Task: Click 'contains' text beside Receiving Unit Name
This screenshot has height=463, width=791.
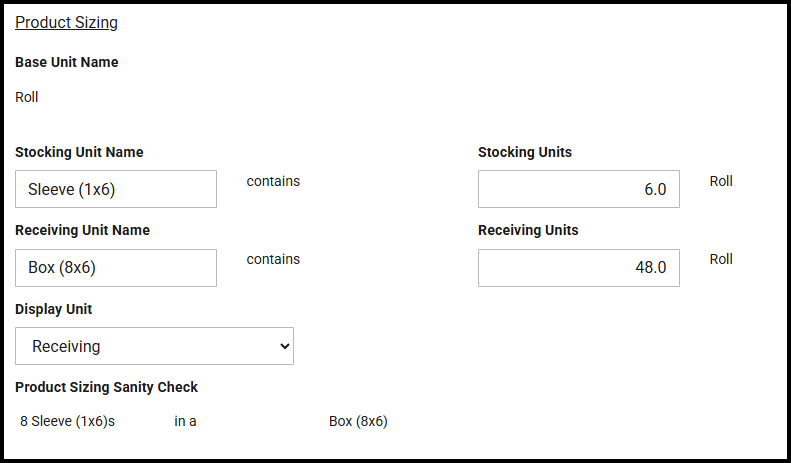Action: pos(273,259)
